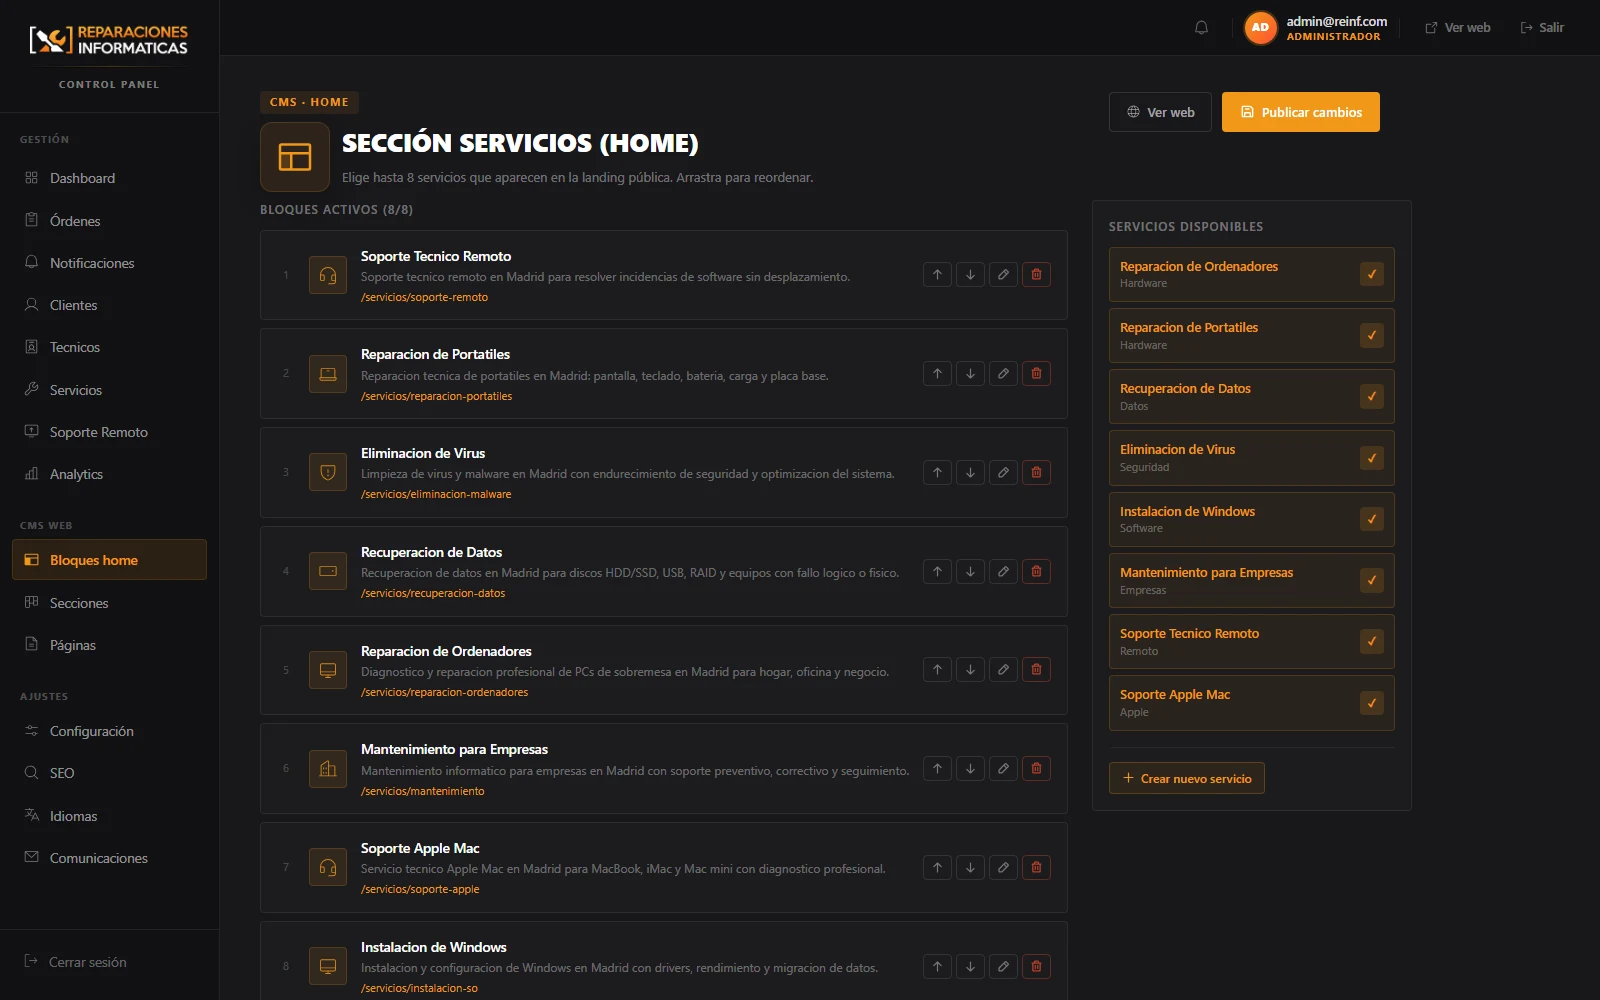Toggle Recuperacion de Datos service checkbox
This screenshot has height=1000, width=1600.
coord(1372,396)
